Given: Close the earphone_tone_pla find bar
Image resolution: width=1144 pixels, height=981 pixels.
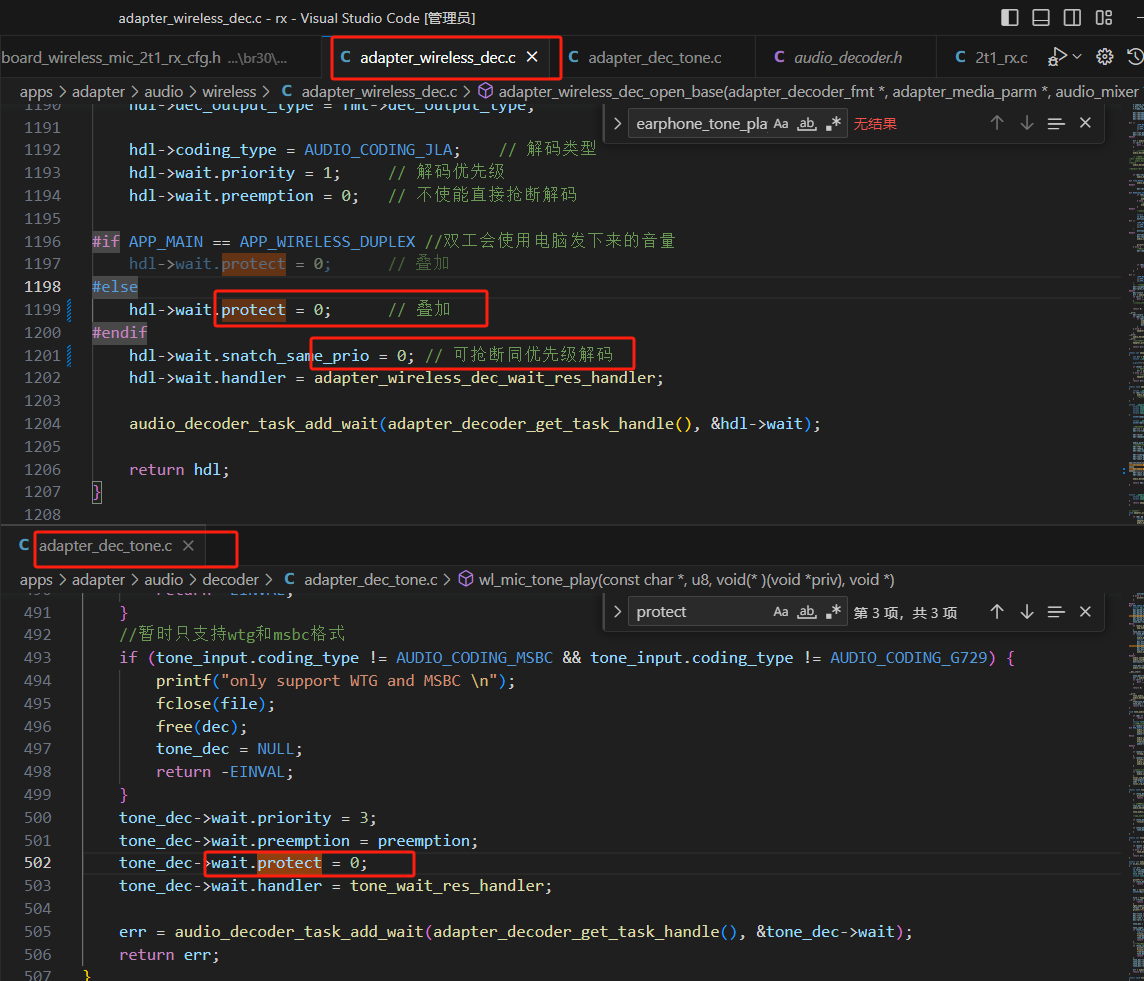Looking at the screenshot, I should 1085,123.
